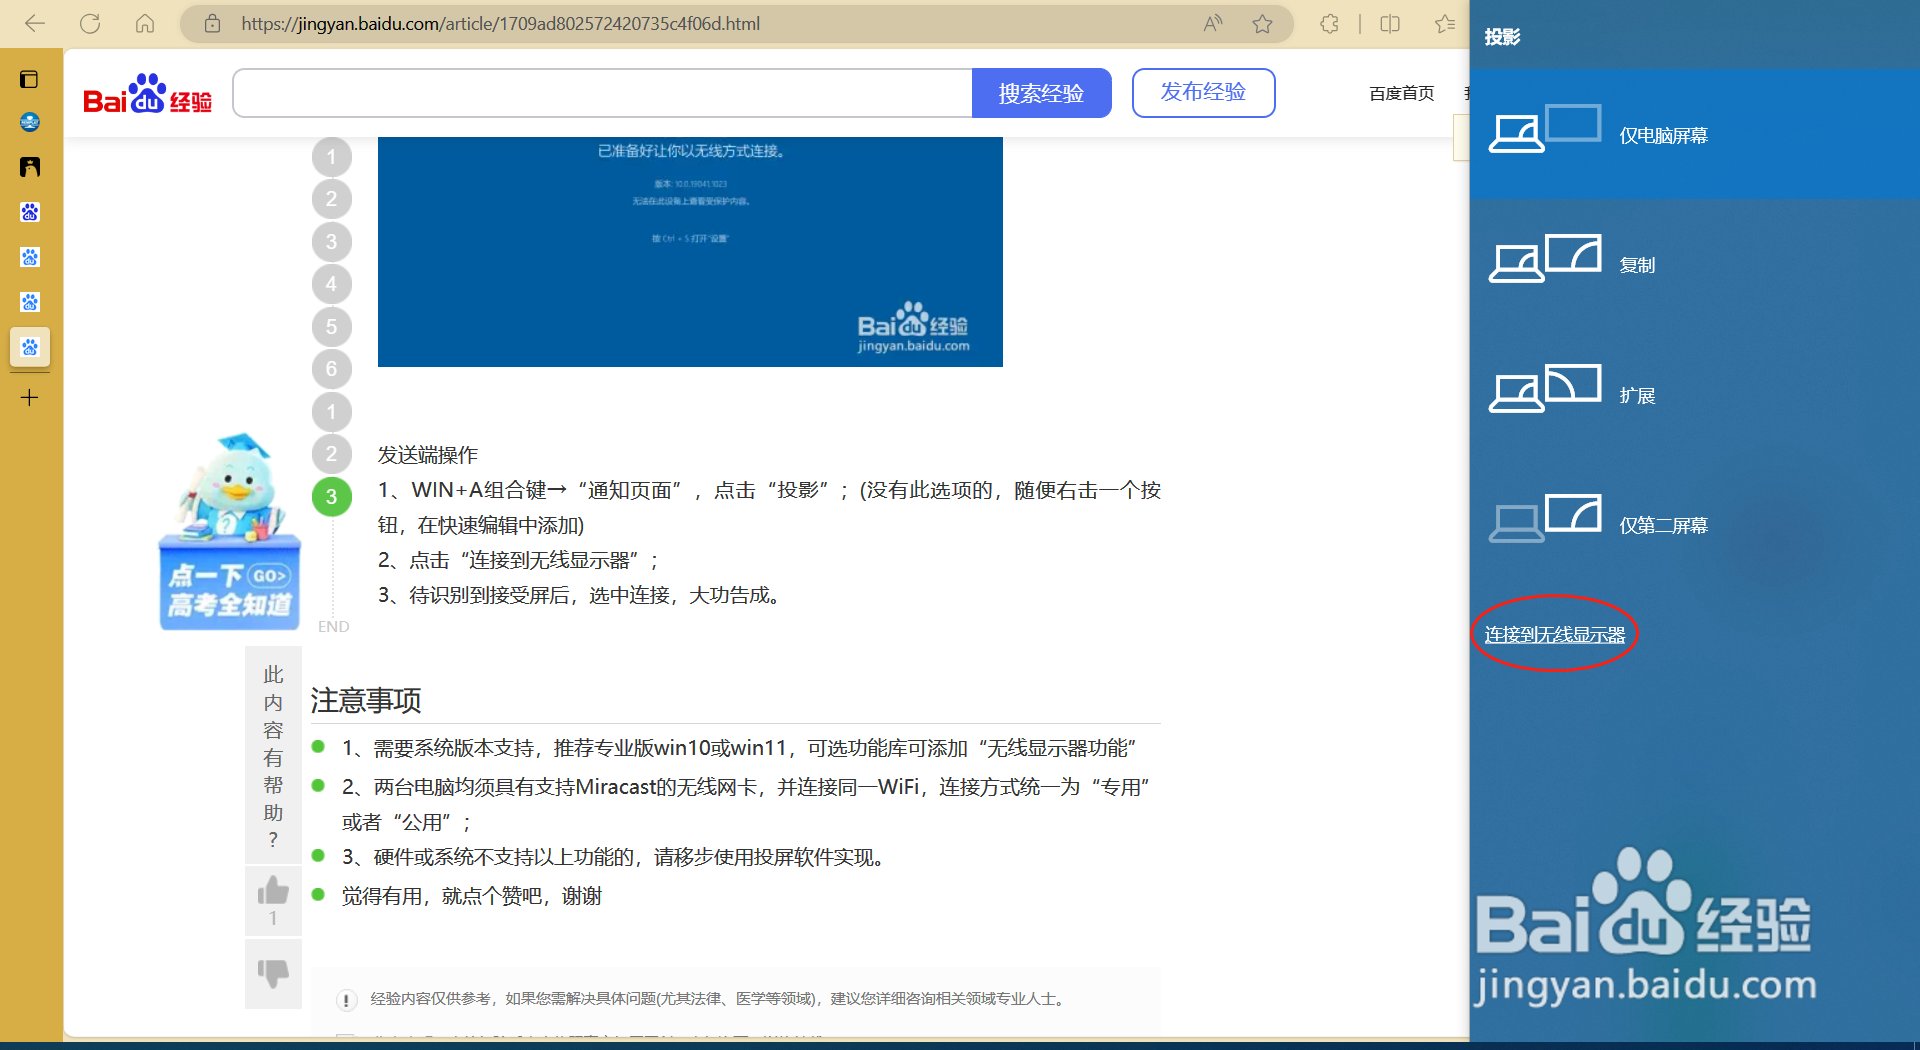Image resolution: width=1920 pixels, height=1050 pixels.
Task: Click the 发送端操作 text line
Action: point(428,455)
